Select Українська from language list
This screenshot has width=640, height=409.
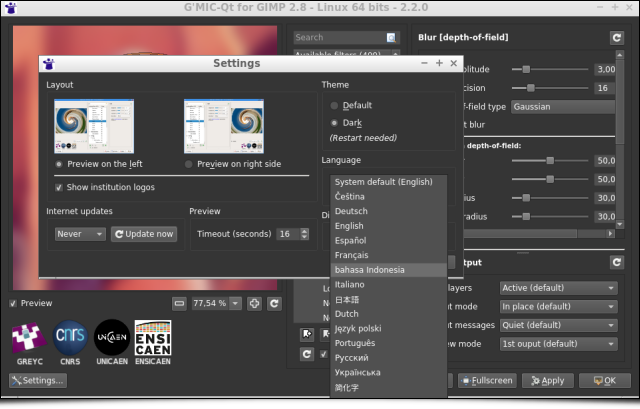click(x=389, y=373)
